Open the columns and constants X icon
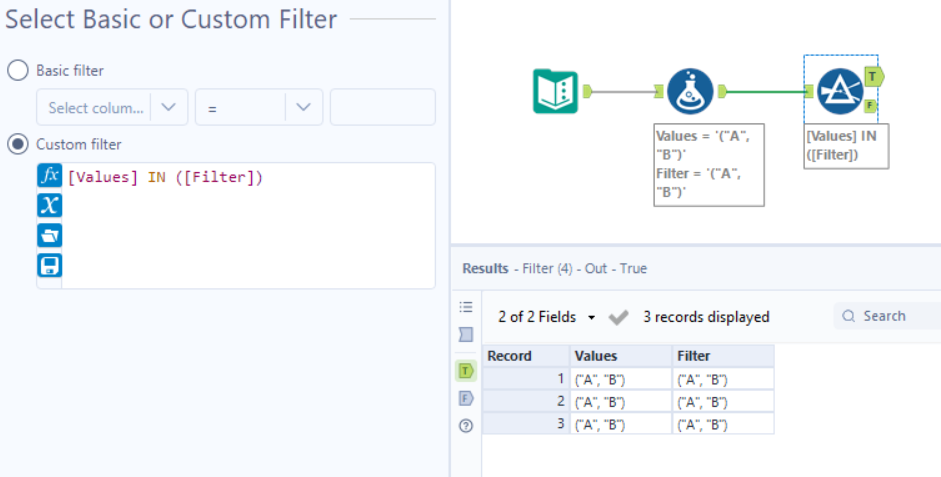 [x=49, y=205]
